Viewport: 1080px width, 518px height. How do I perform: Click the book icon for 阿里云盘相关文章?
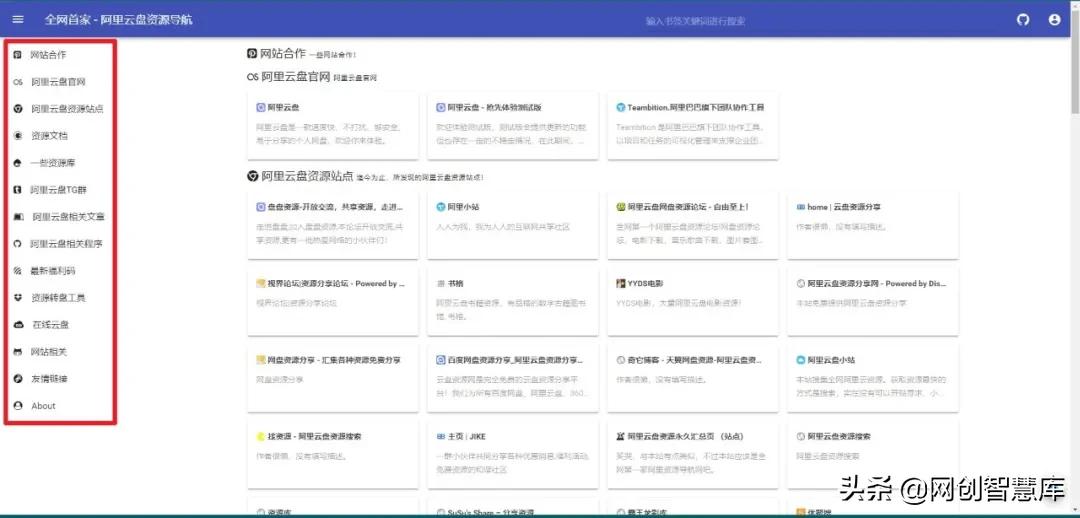(x=18, y=217)
